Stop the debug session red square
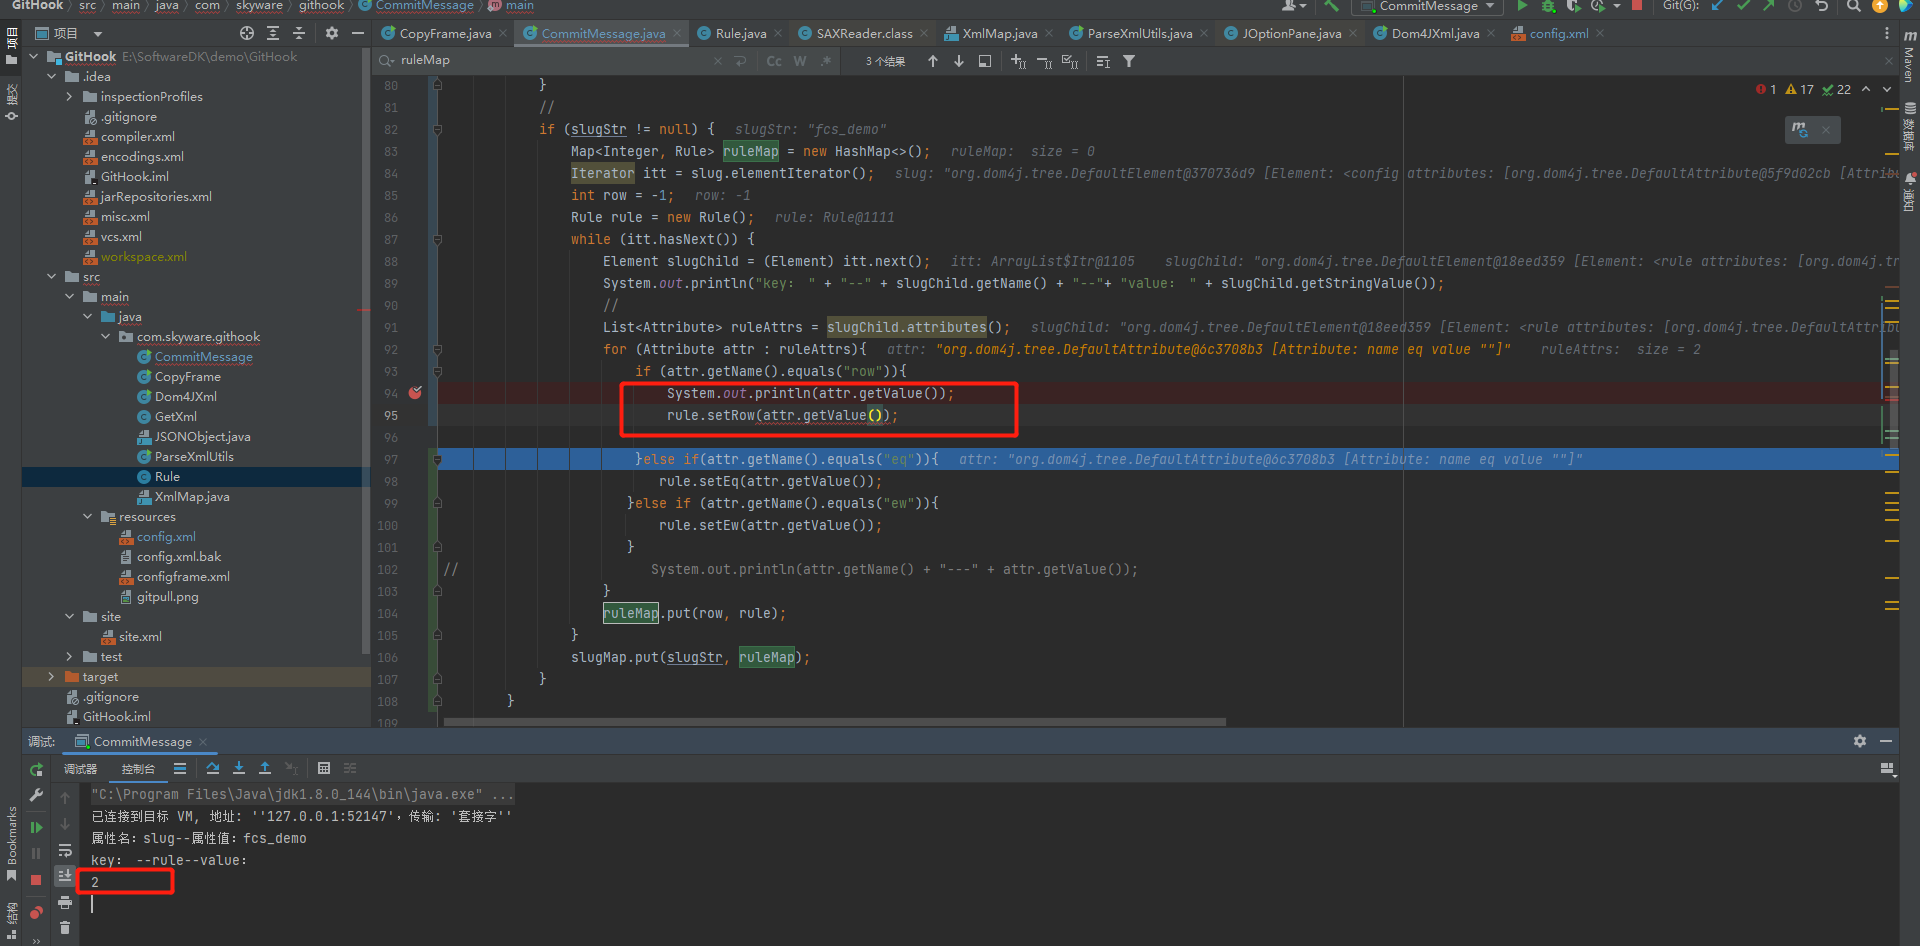The width and height of the screenshot is (1920, 946). pos(36,880)
